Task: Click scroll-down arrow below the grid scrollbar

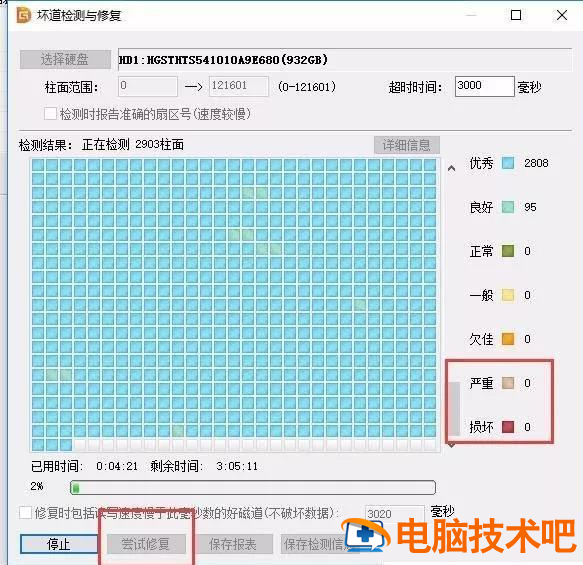Action: [451, 445]
